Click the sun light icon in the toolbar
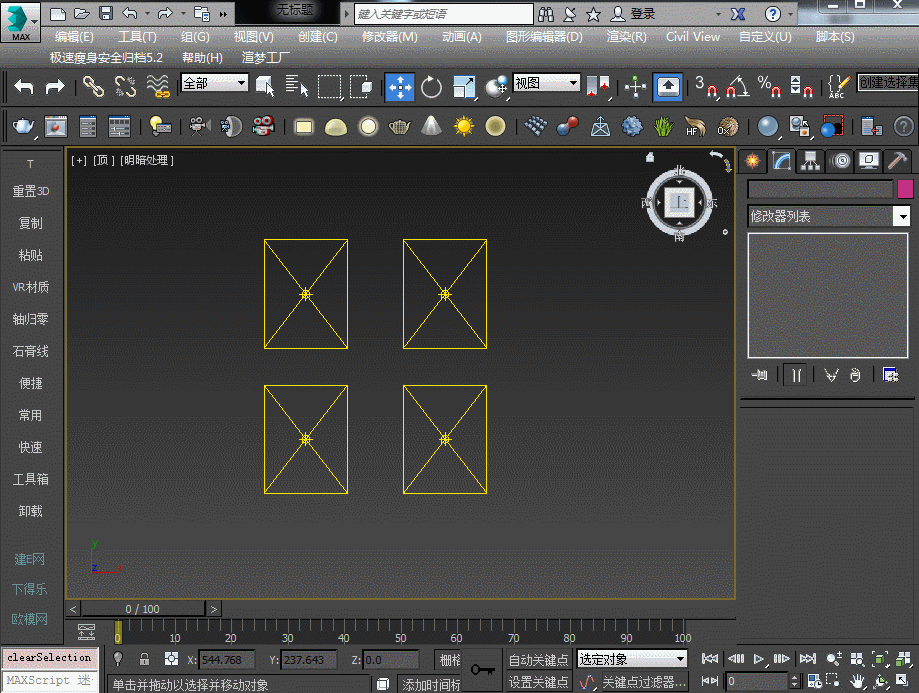 (x=463, y=126)
